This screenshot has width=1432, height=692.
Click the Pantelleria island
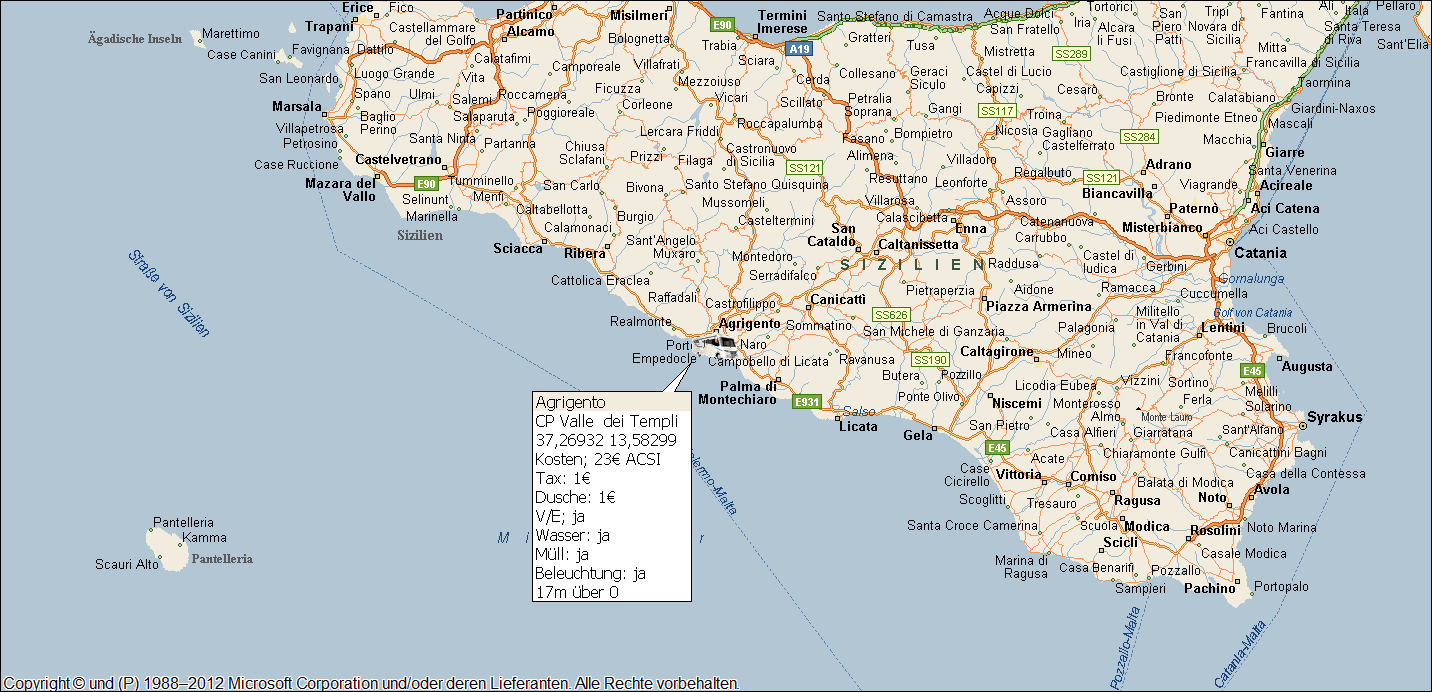[164, 544]
